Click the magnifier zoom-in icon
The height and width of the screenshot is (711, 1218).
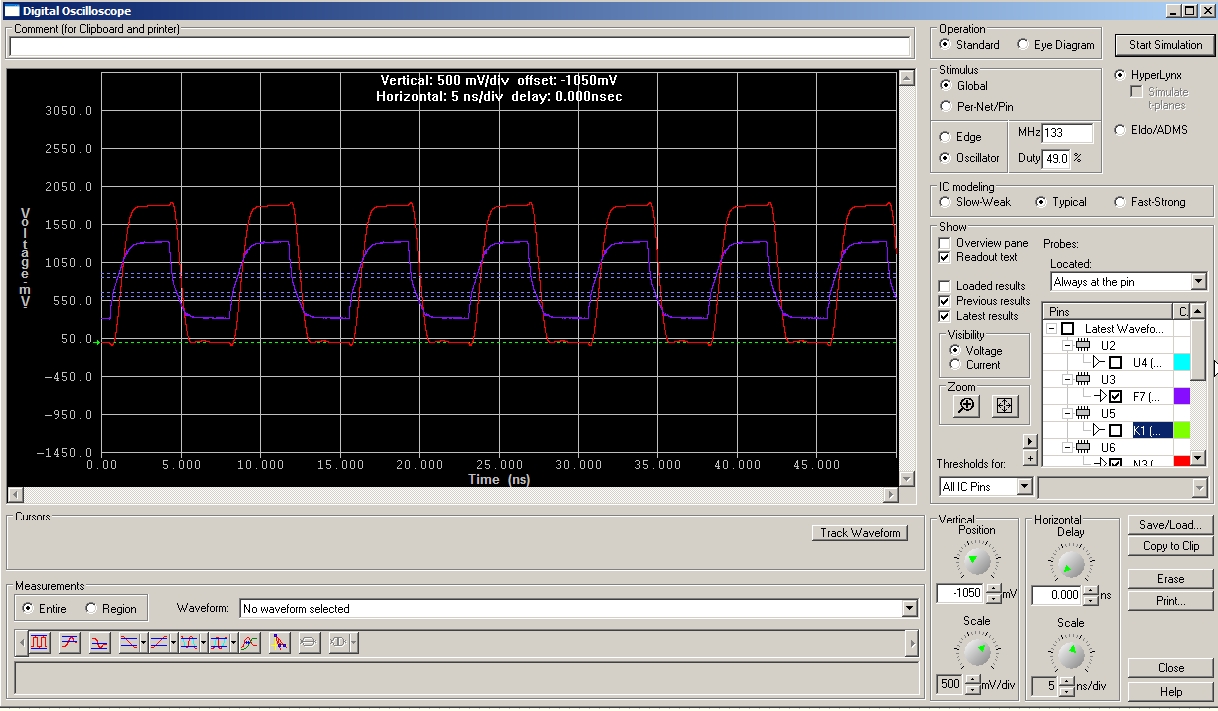965,406
